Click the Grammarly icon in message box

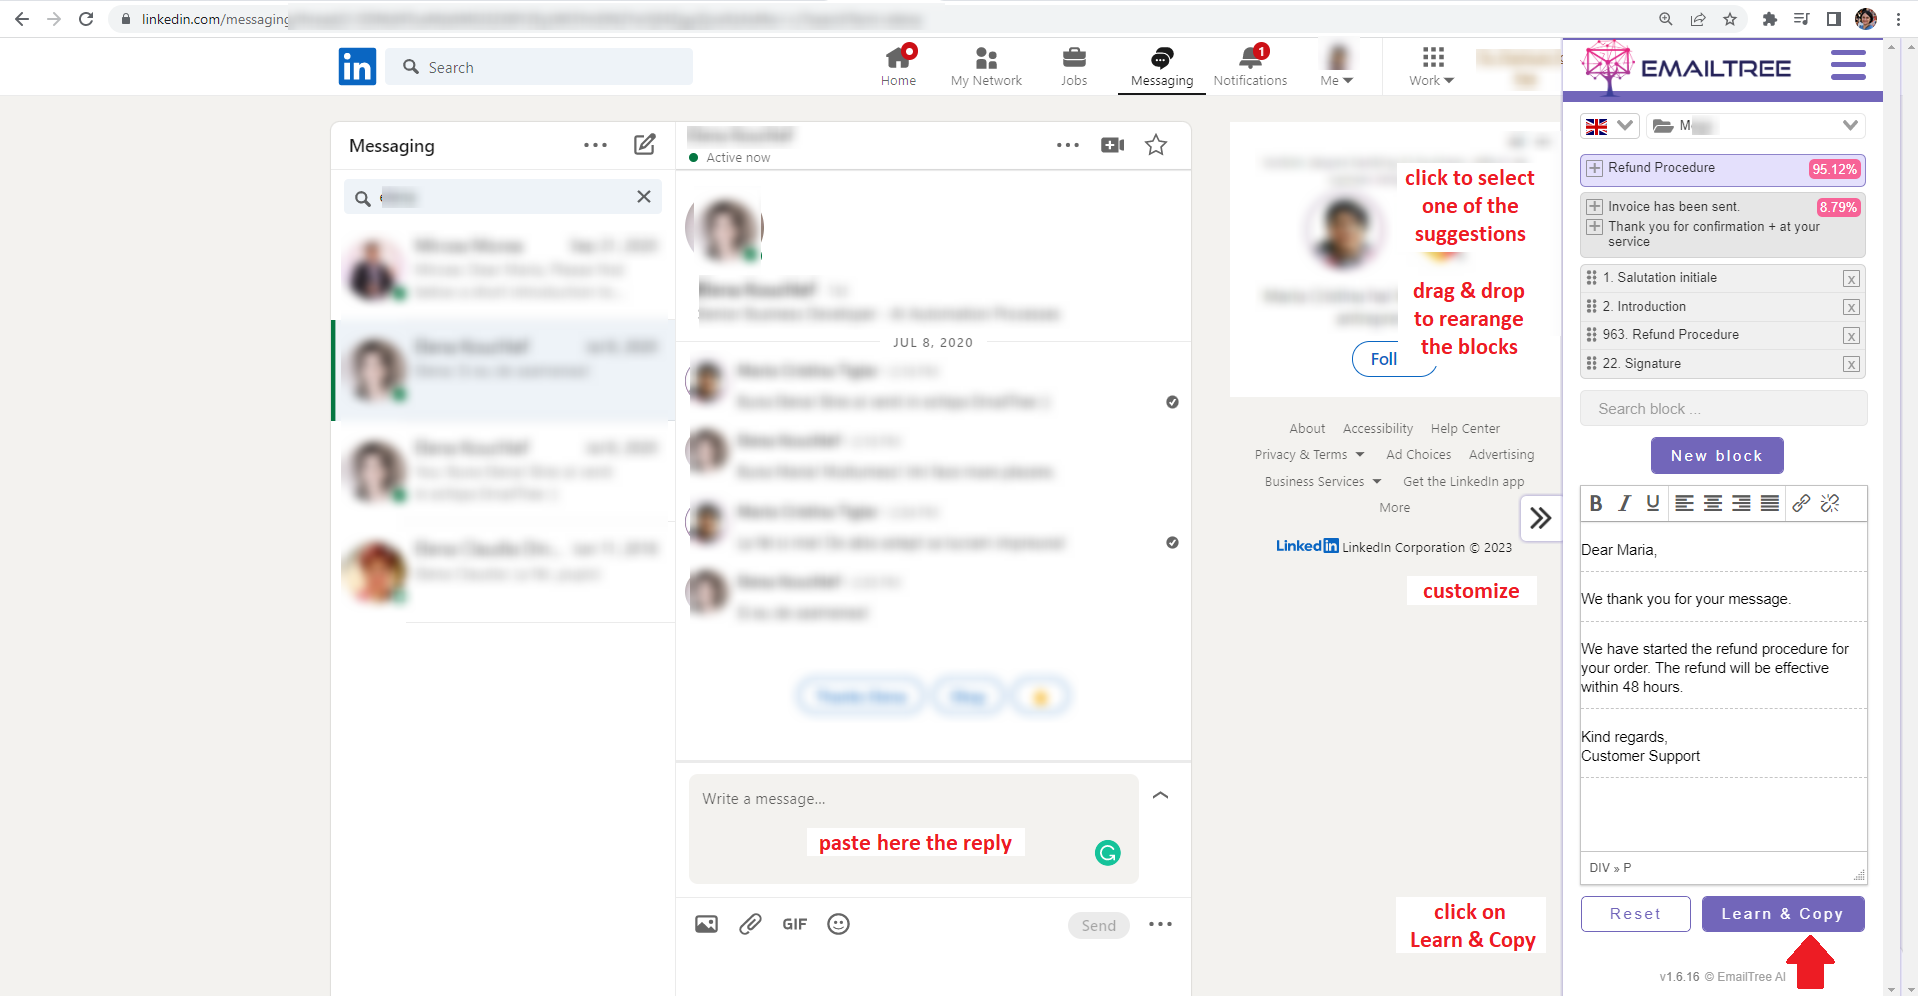point(1107,853)
